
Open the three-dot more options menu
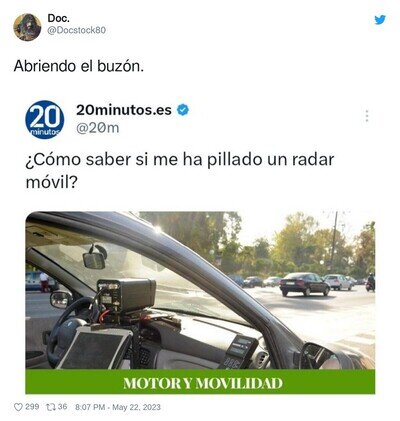tap(367, 116)
